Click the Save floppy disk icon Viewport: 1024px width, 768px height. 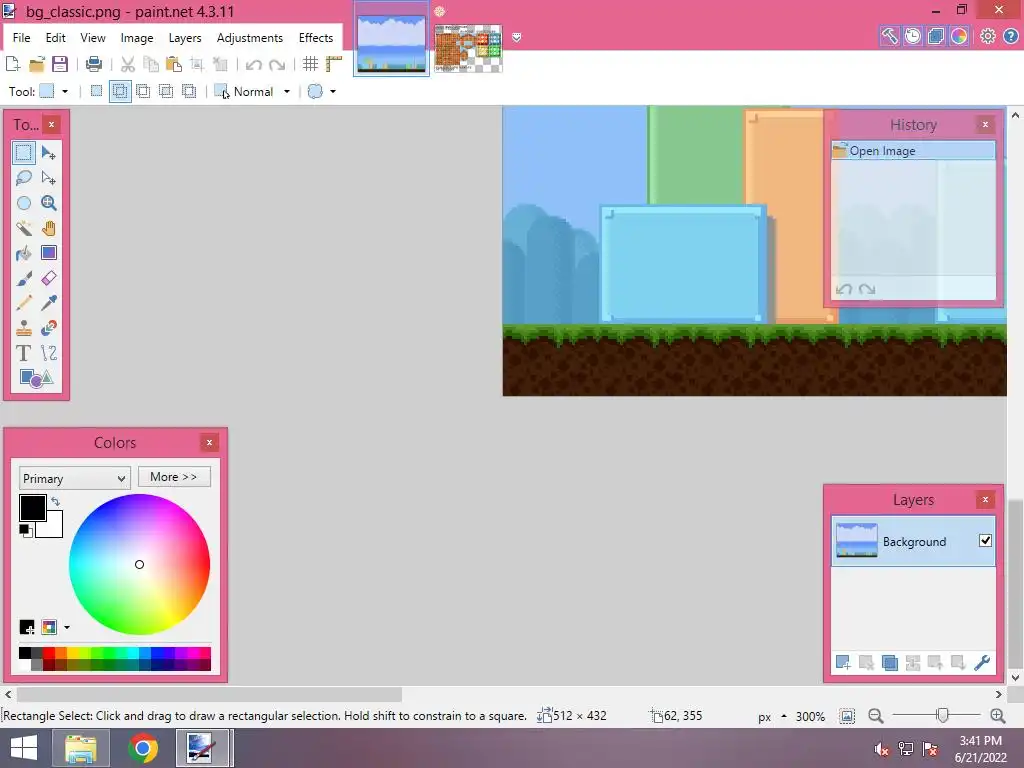[x=60, y=64]
